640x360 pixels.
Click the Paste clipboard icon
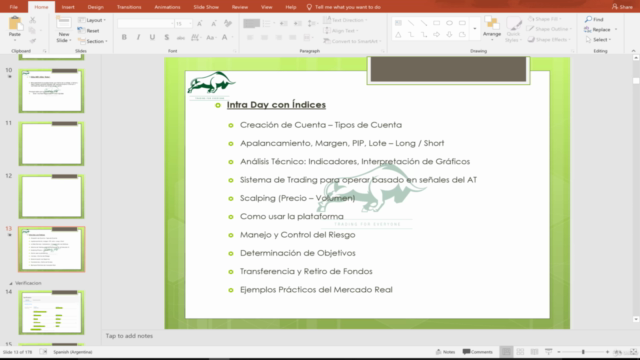point(15,23)
